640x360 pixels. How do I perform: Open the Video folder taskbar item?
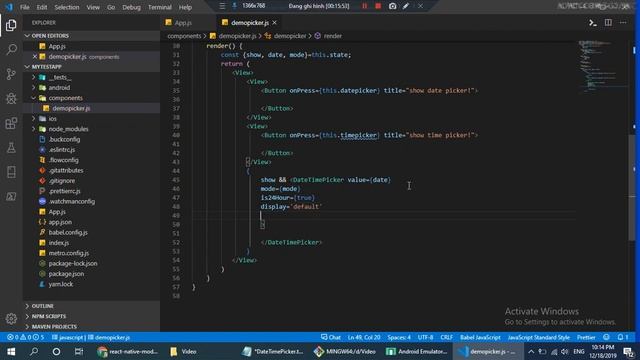(x=184, y=351)
